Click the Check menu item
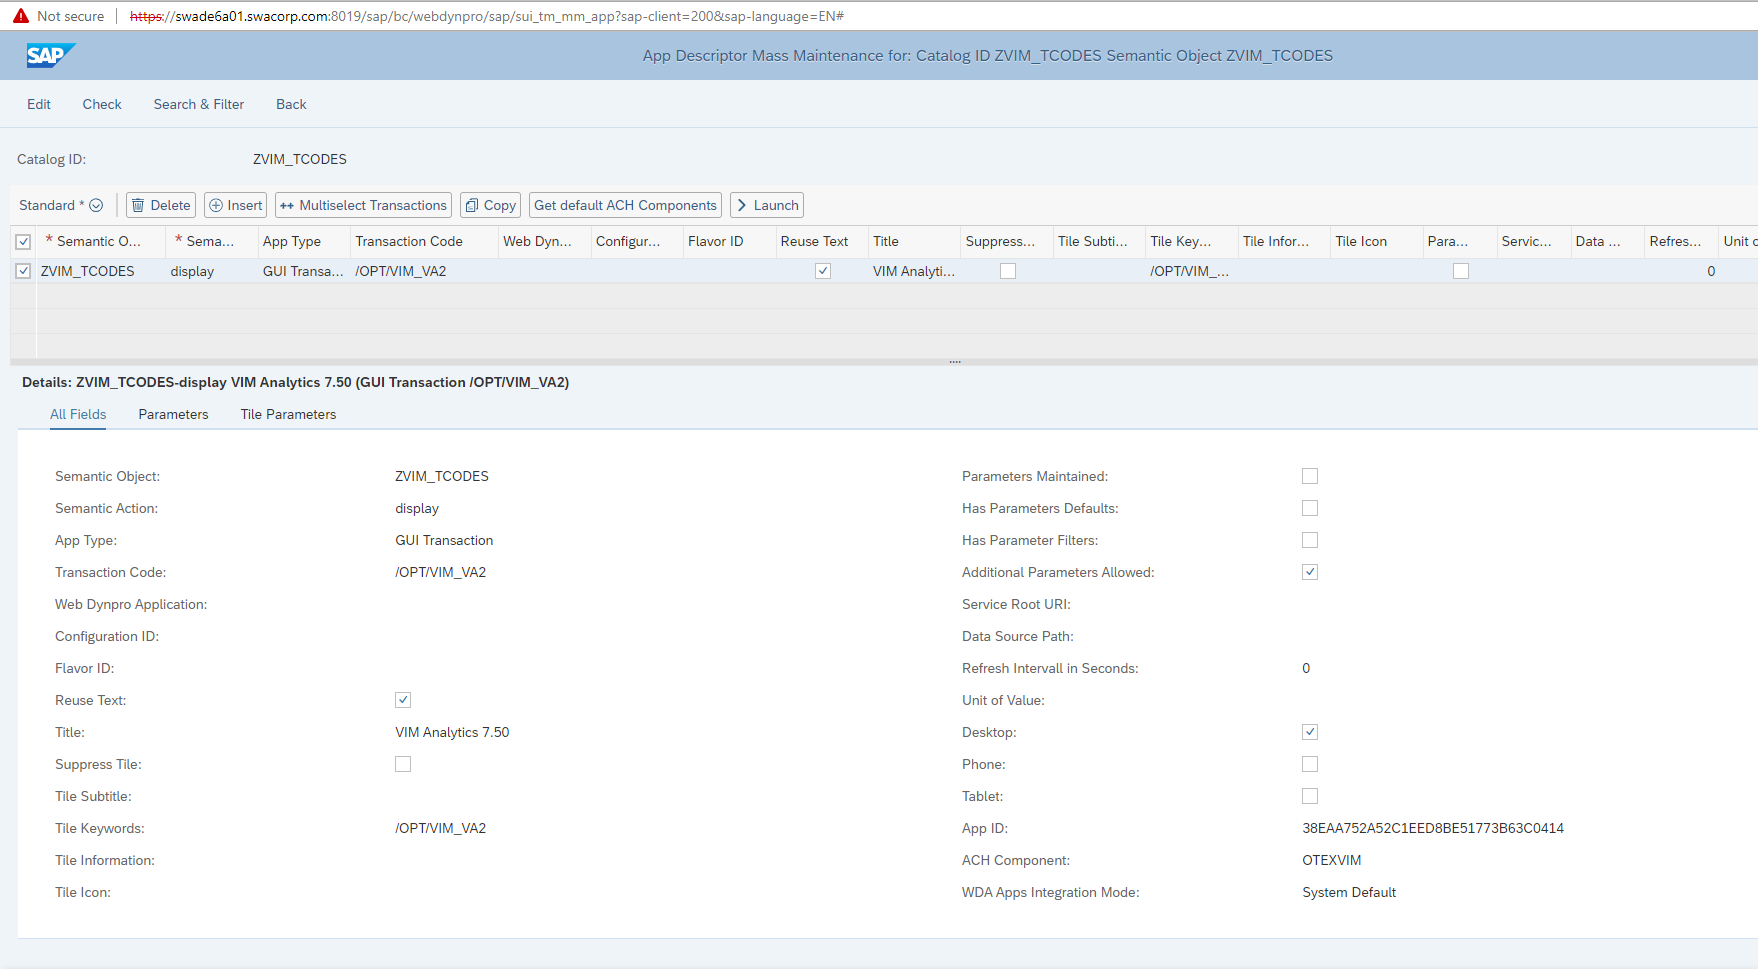The height and width of the screenshot is (969, 1758). pyautogui.click(x=102, y=104)
